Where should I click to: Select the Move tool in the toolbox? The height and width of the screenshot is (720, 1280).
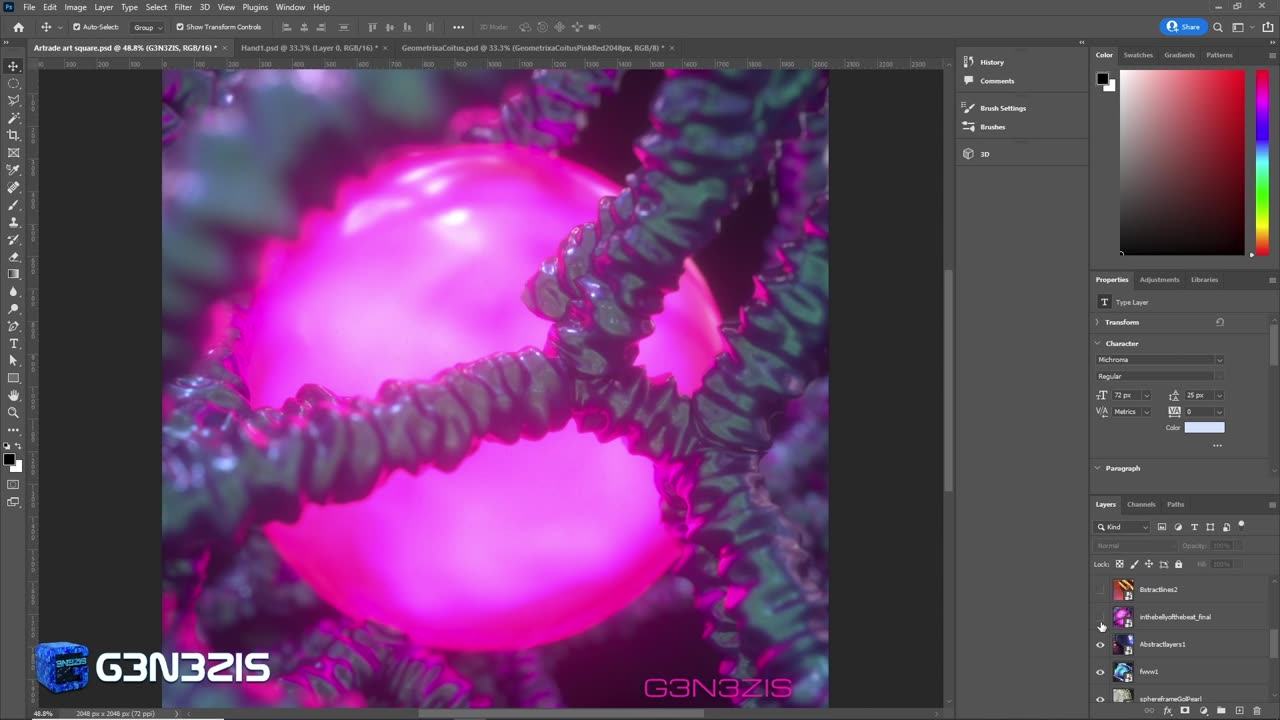point(13,66)
